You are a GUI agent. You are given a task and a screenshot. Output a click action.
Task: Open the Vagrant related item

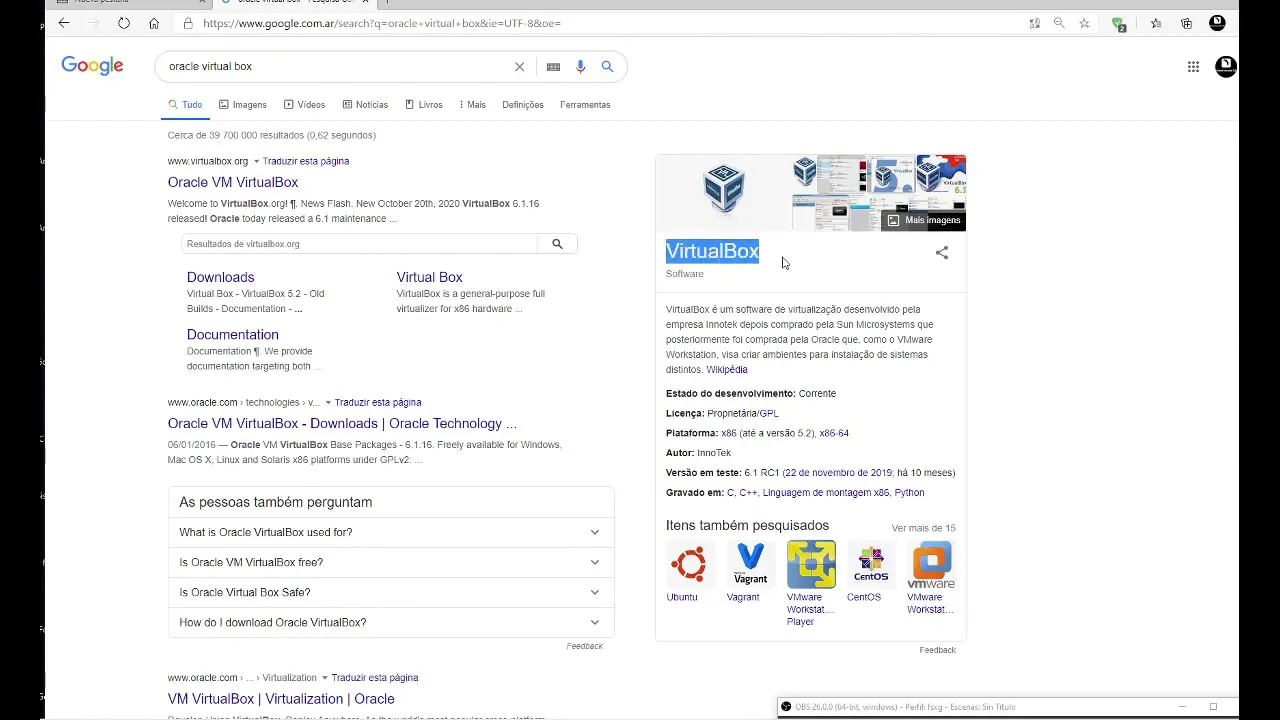click(750, 572)
